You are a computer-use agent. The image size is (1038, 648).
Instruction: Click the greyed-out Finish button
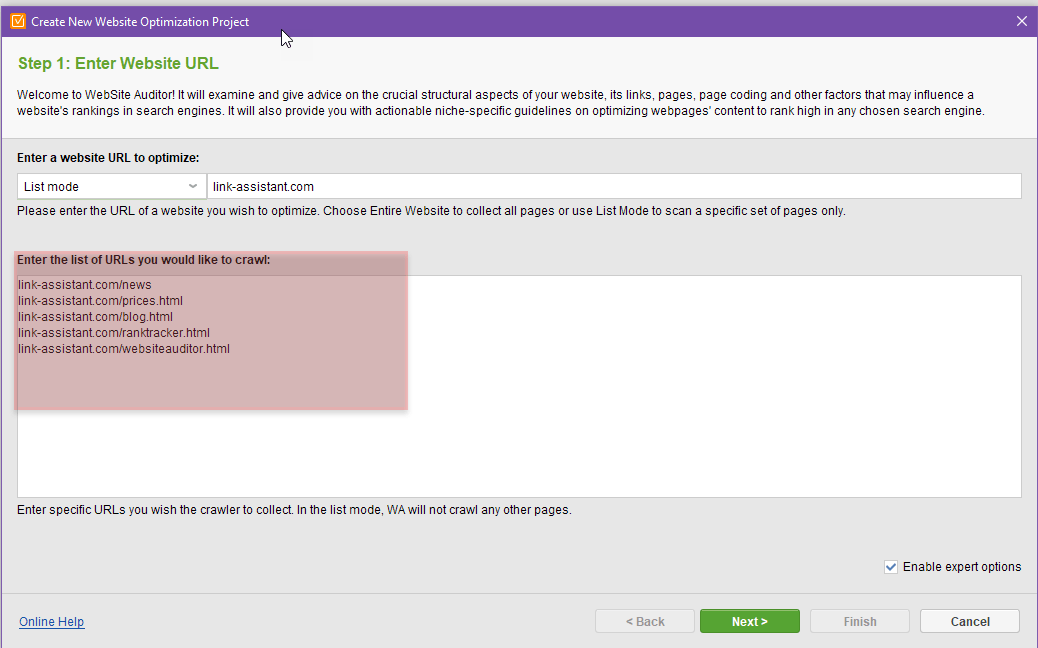[x=860, y=621]
